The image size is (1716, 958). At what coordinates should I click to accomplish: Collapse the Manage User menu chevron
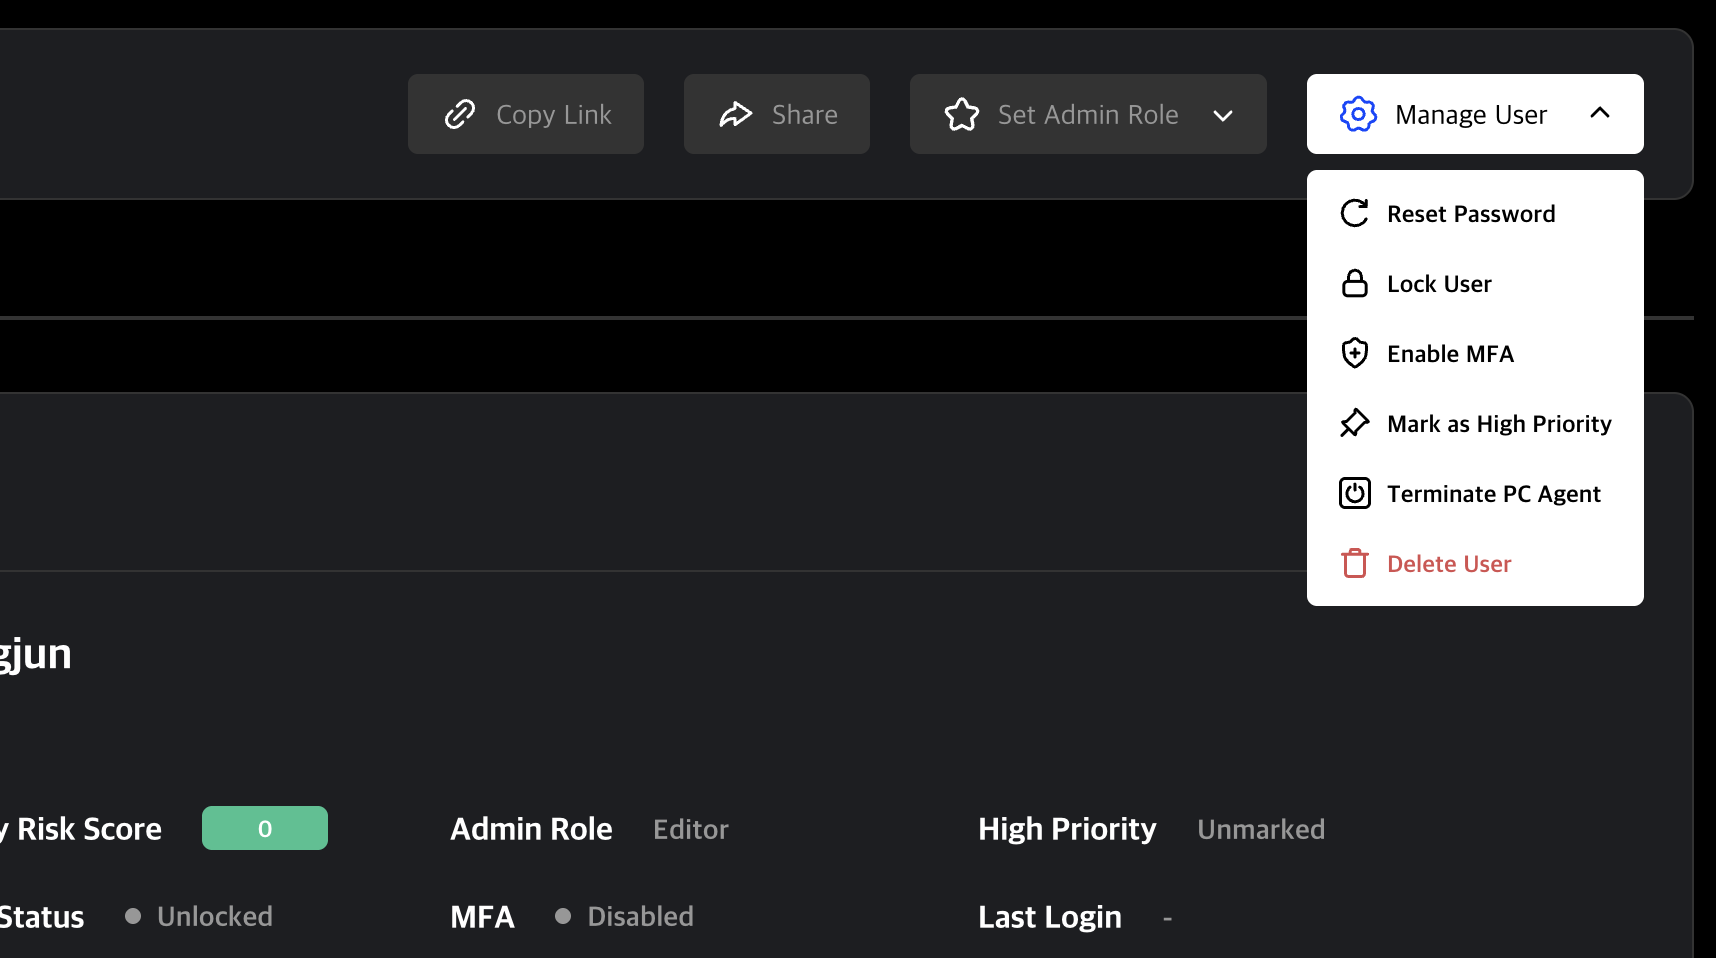(x=1600, y=113)
